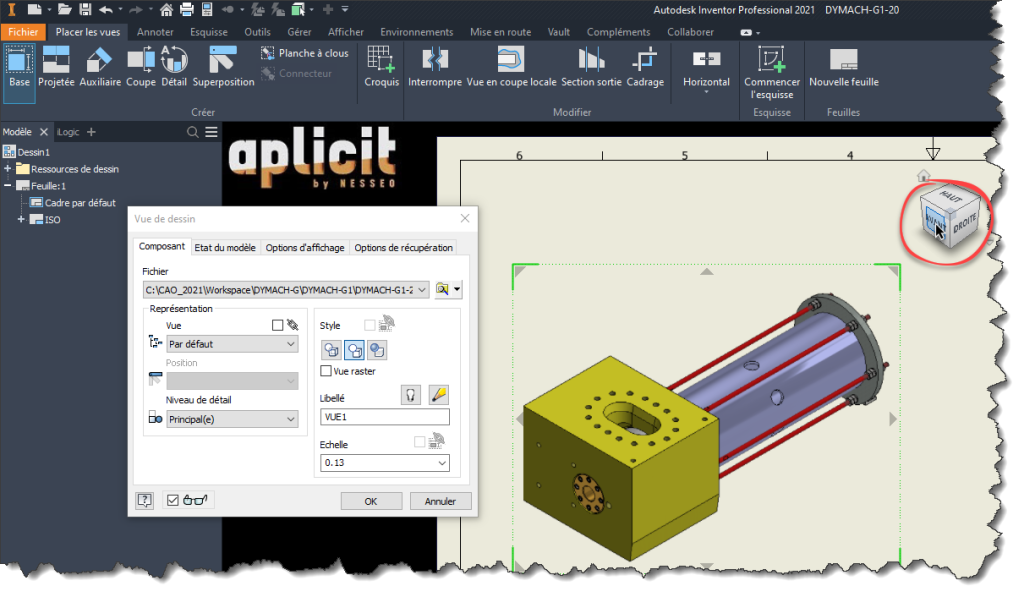Click the VUE1 label input field
Screen dimensions: 1024x597
[384, 417]
